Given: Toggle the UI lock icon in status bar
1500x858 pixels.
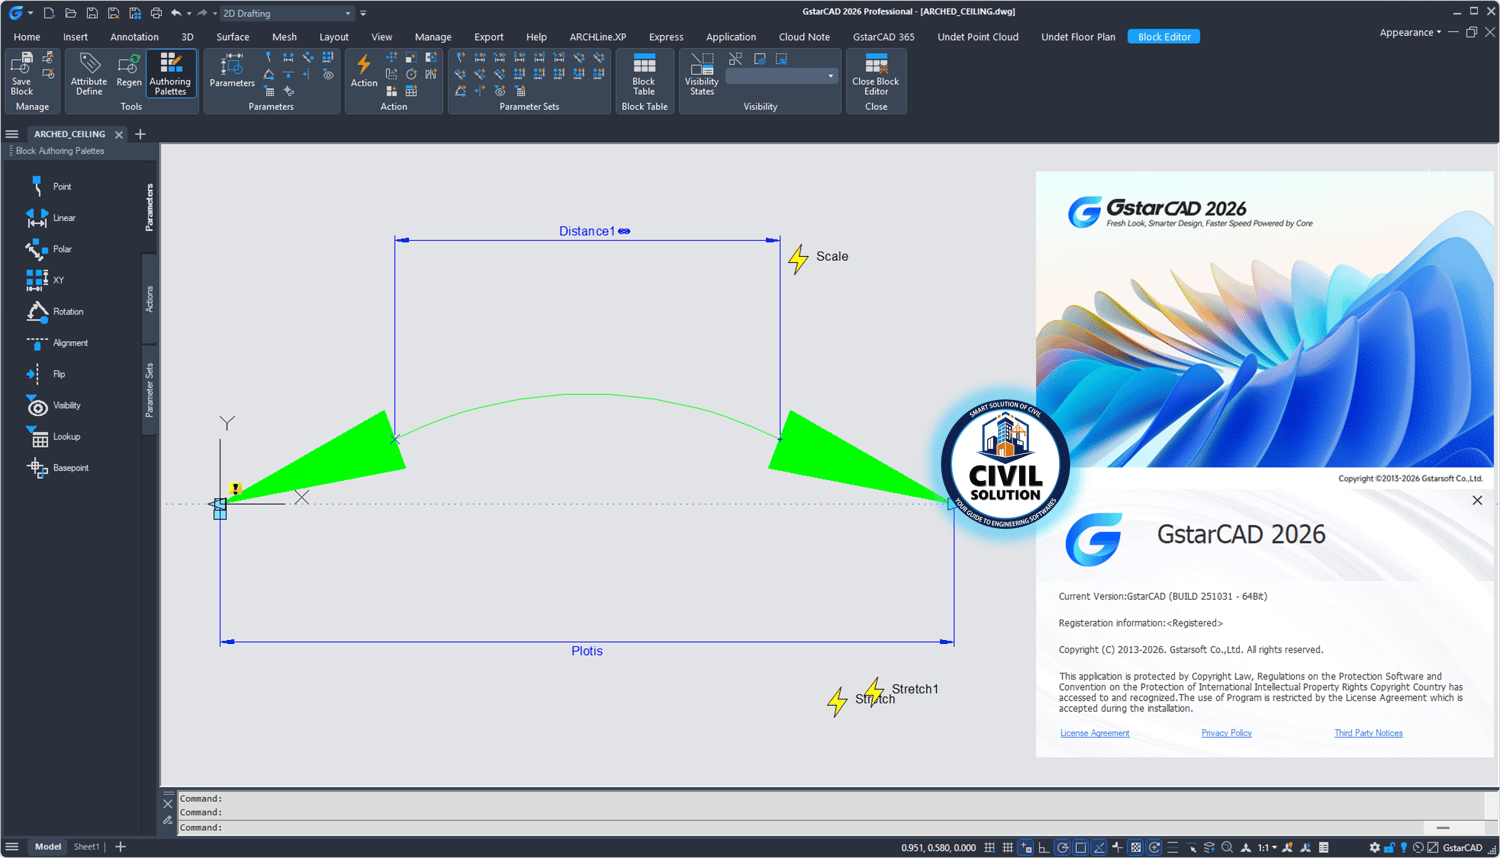Looking at the screenshot, I should pos(1389,848).
